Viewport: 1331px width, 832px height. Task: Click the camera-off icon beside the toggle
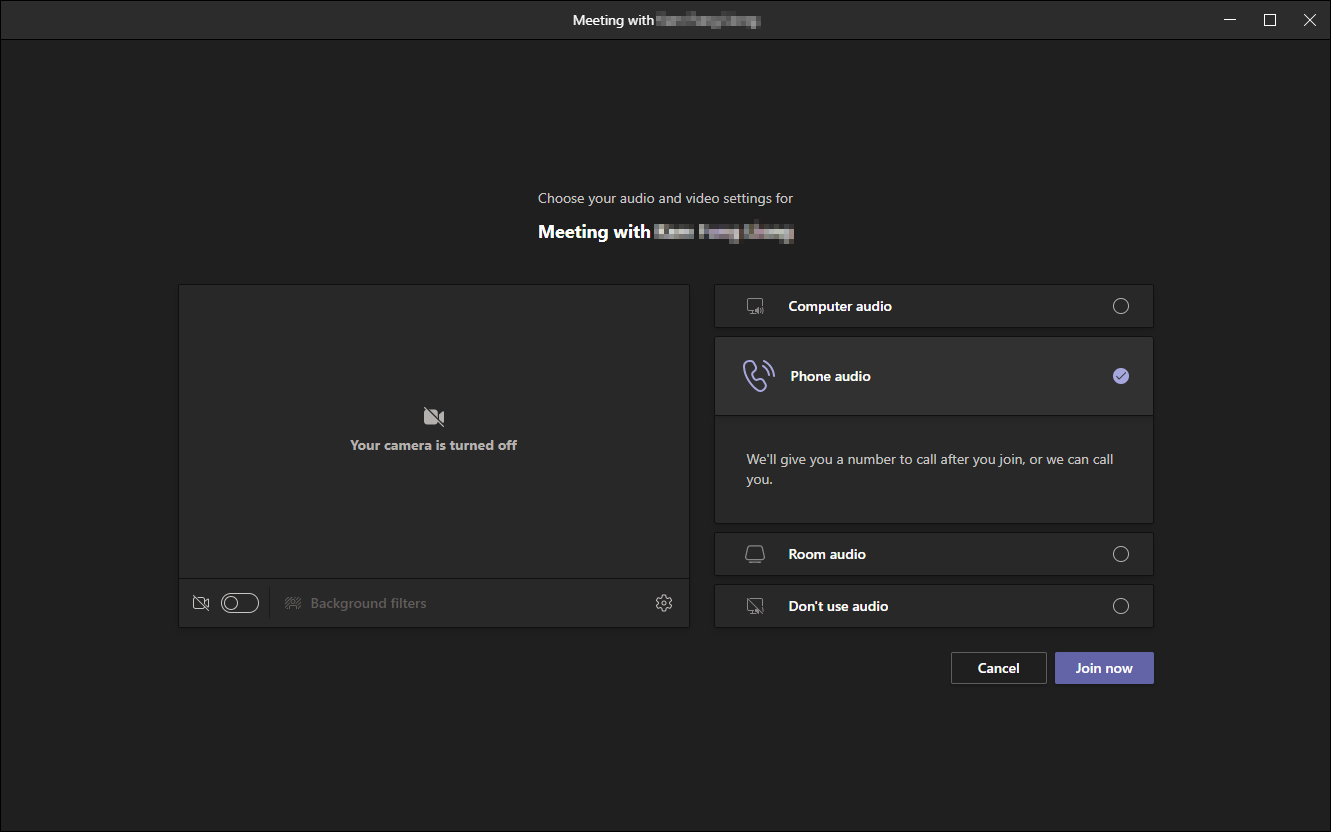[201, 603]
